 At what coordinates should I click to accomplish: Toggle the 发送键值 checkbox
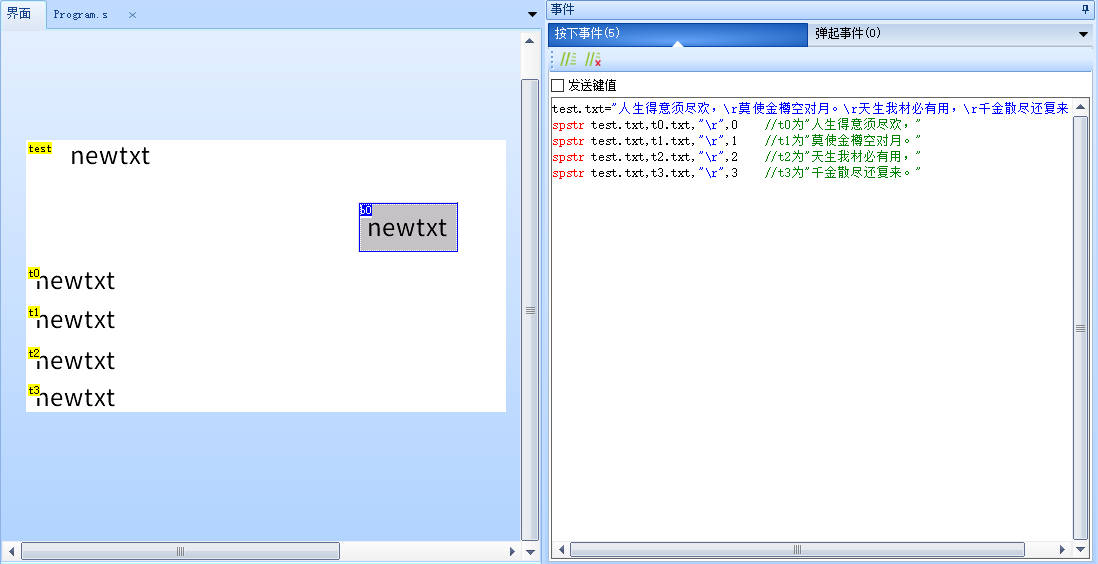558,86
